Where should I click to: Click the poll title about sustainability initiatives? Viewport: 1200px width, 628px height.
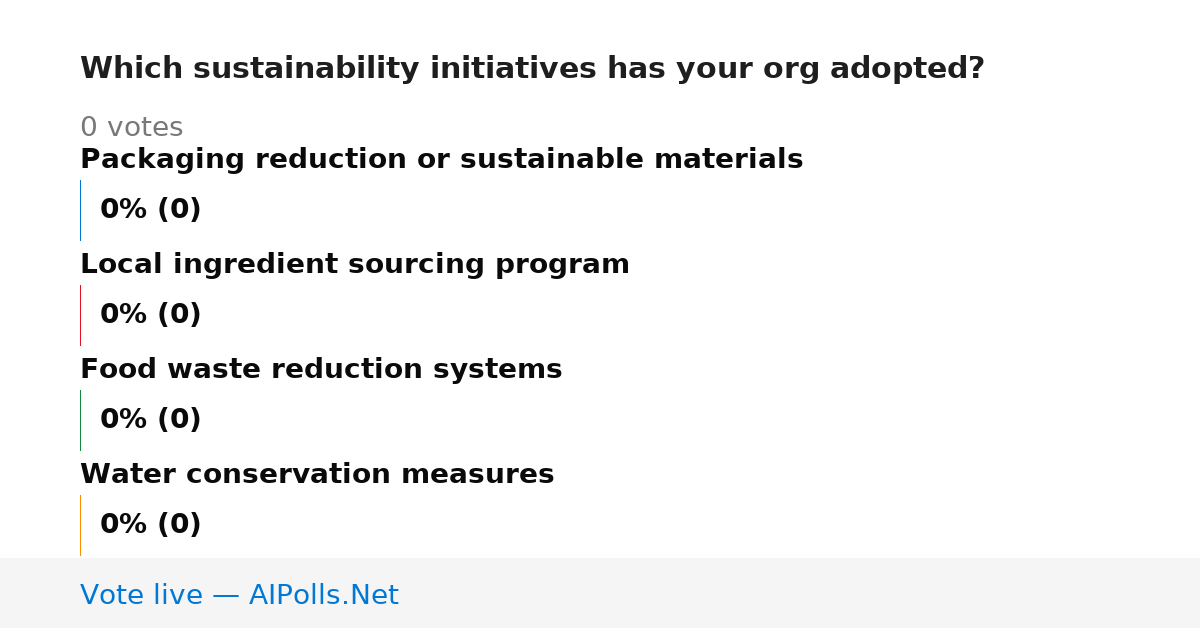coord(532,69)
